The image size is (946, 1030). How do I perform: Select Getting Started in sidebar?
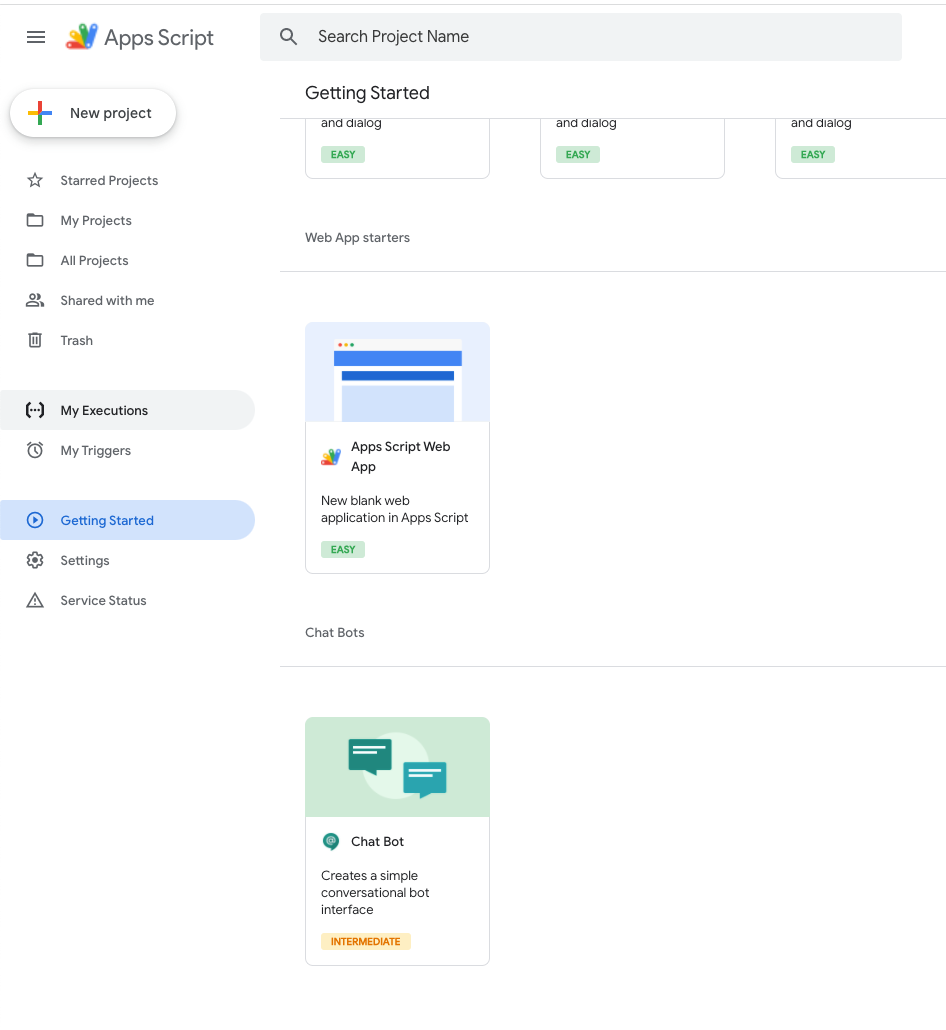[x=127, y=520]
